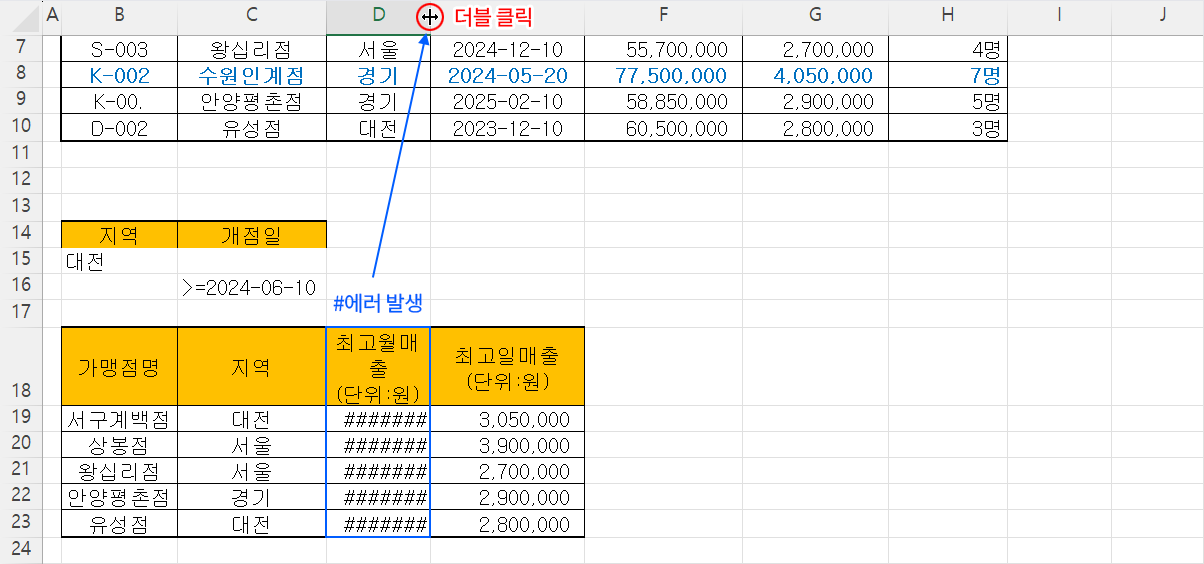Click 2,700,000 in row 21
Image resolution: width=1204 pixels, height=564 pixels.
click(508, 471)
